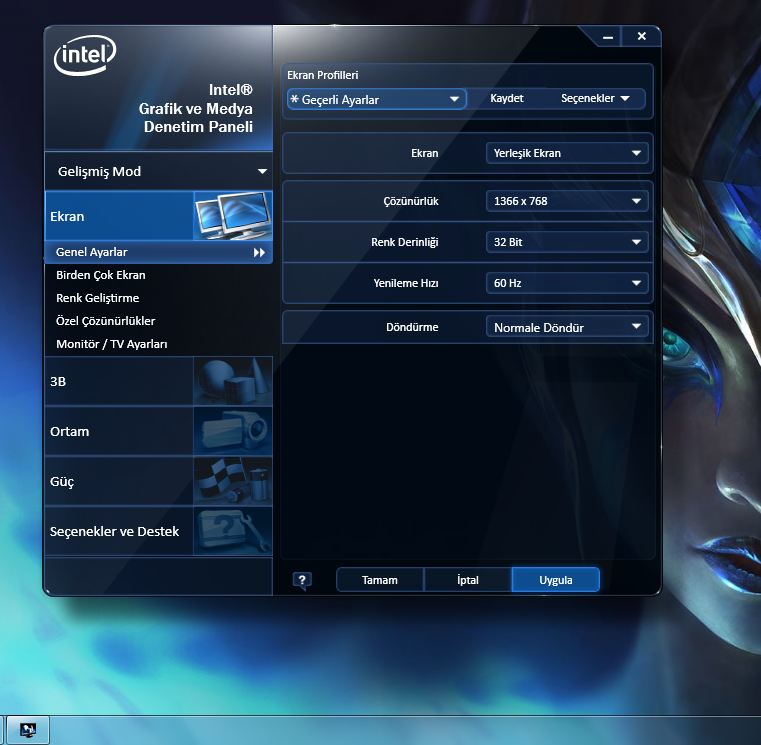Open the 32 Bit color depth dropdown
Screen dimensions: 761x745
coord(567,242)
